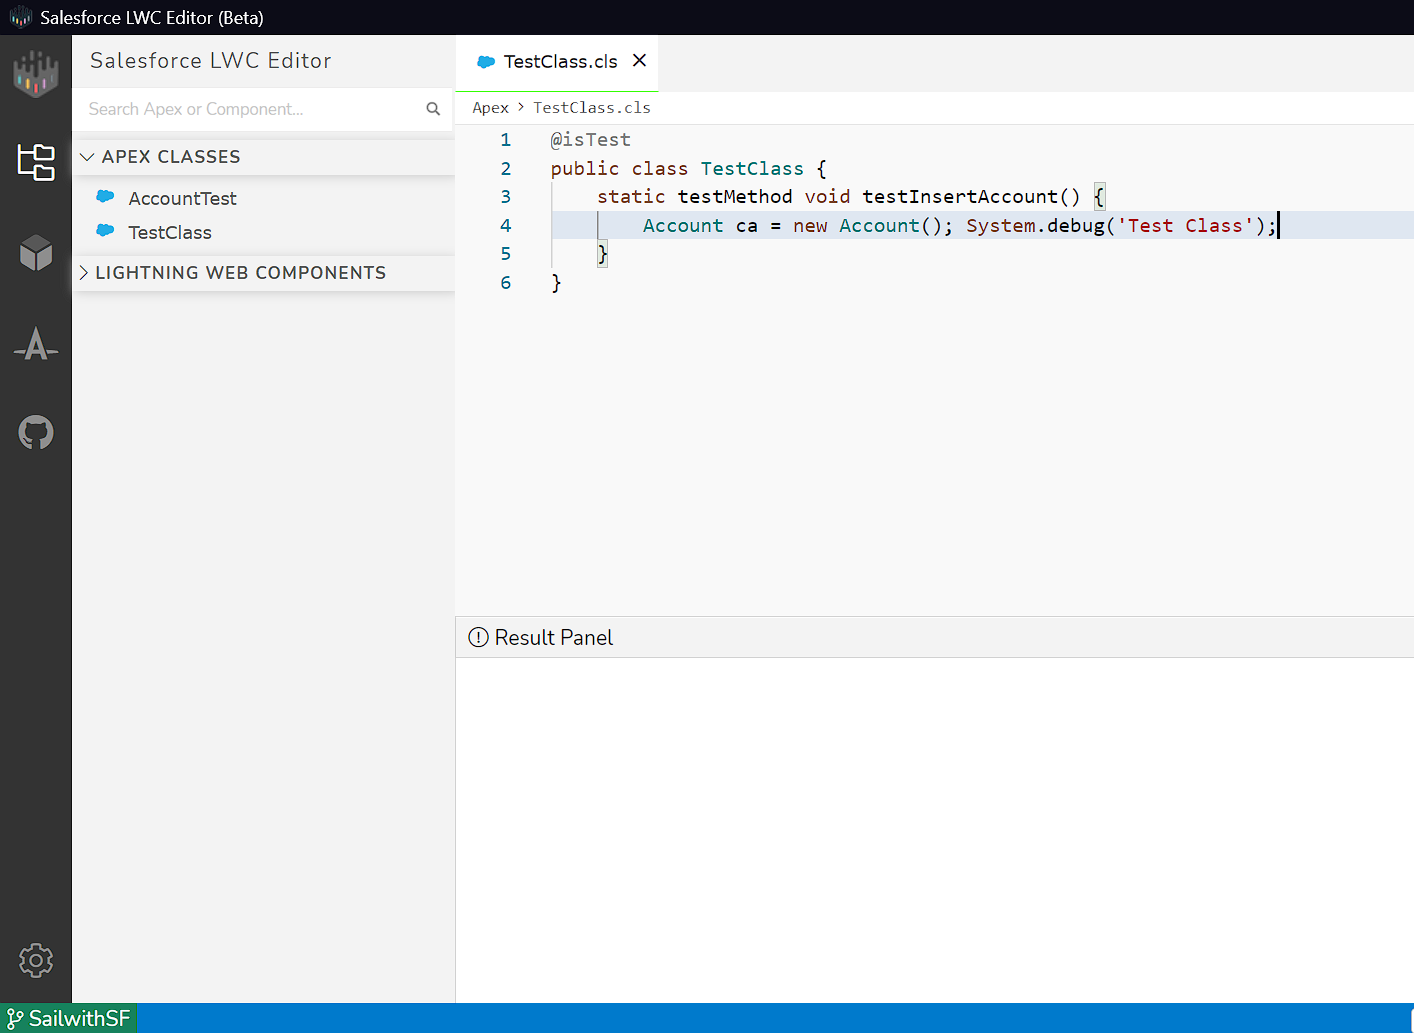Open the explorer tree view icon
The width and height of the screenshot is (1414, 1033).
pos(36,161)
